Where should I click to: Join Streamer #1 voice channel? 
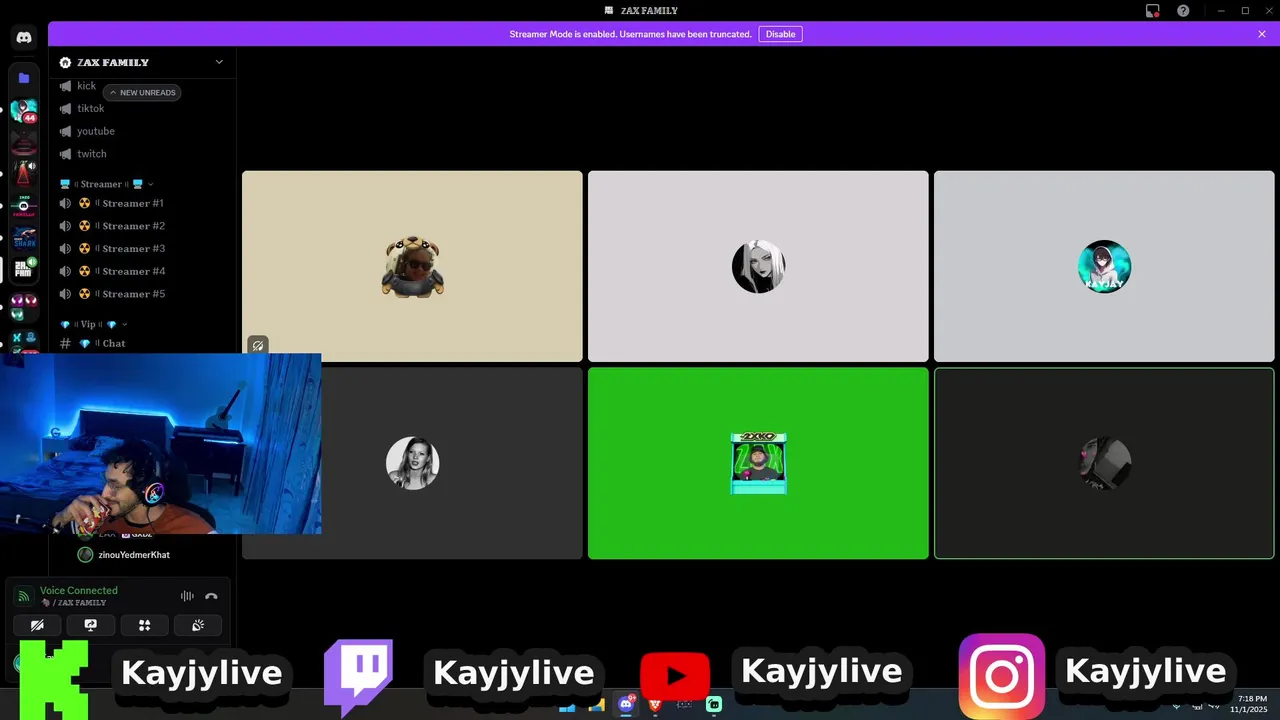coord(144,203)
